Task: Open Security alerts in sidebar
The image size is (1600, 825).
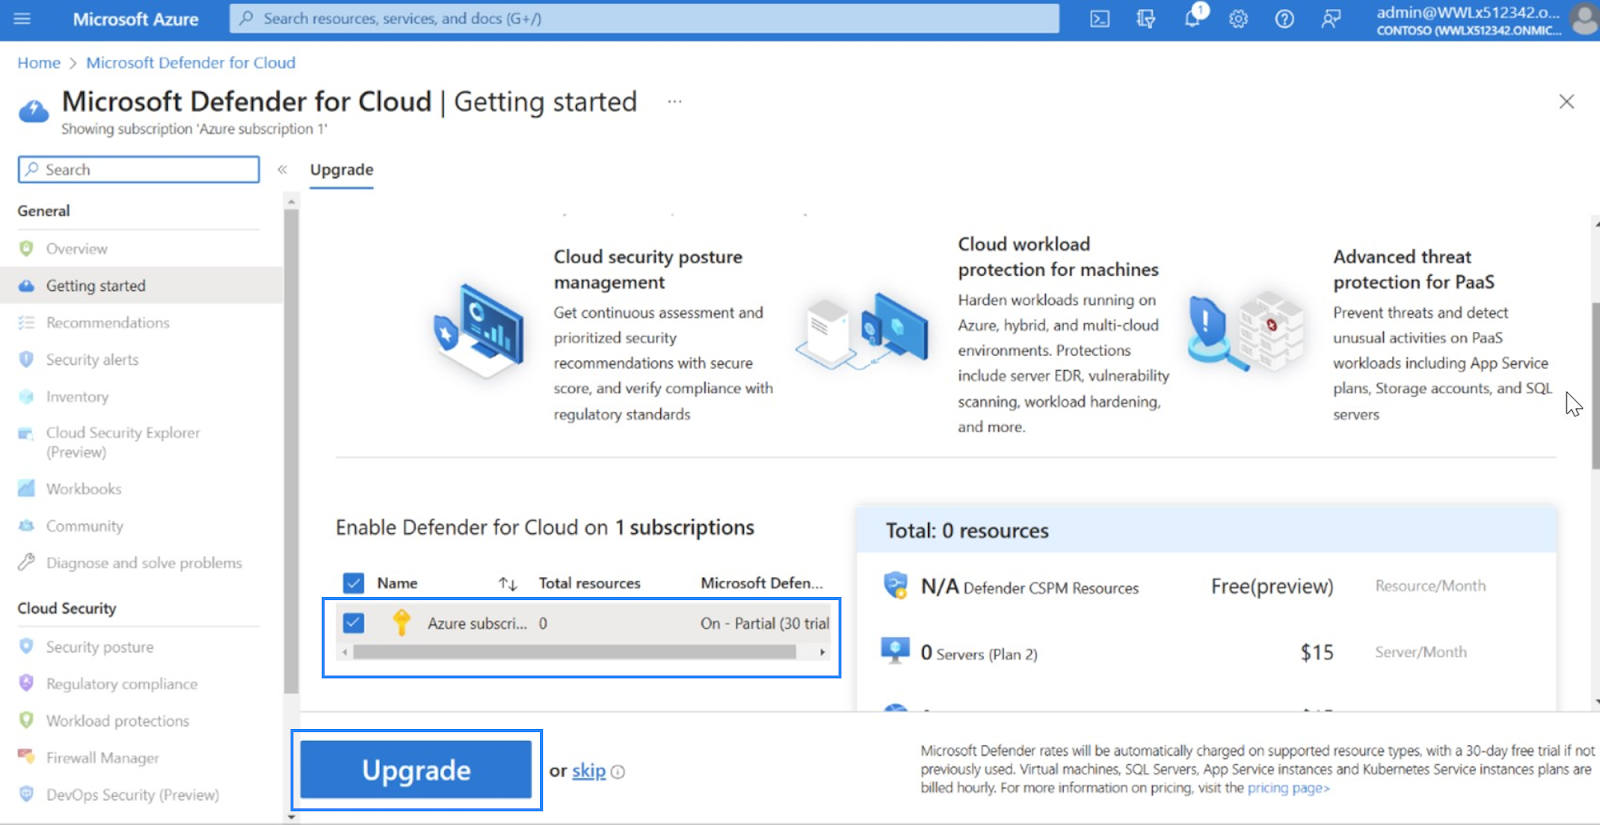Action: (92, 359)
